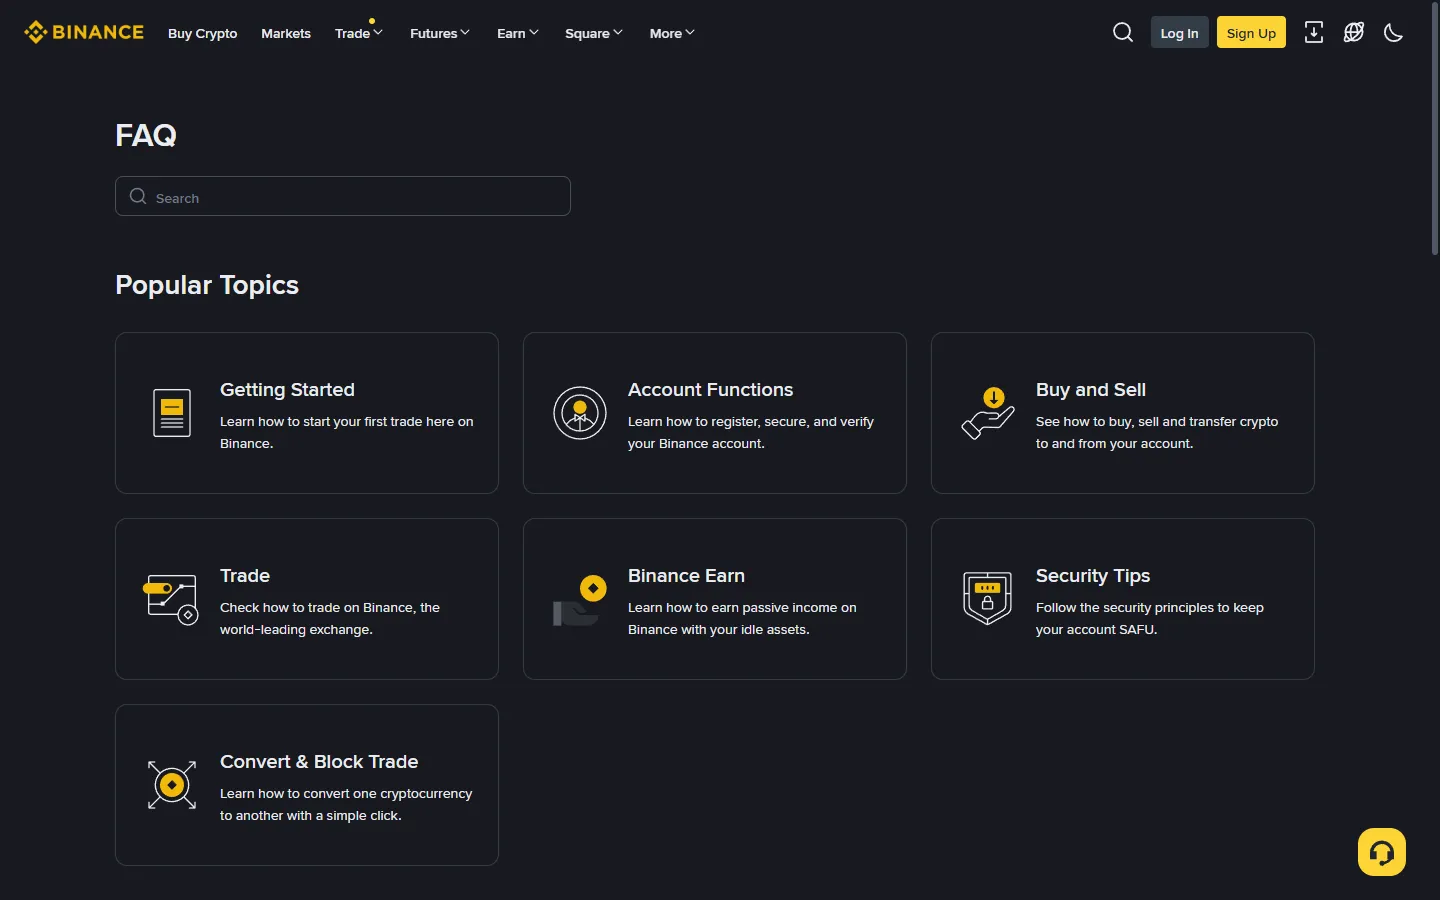Image resolution: width=1440 pixels, height=900 pixels.
Task: Open the Security Tips topic title
Action: (1093, 576)
